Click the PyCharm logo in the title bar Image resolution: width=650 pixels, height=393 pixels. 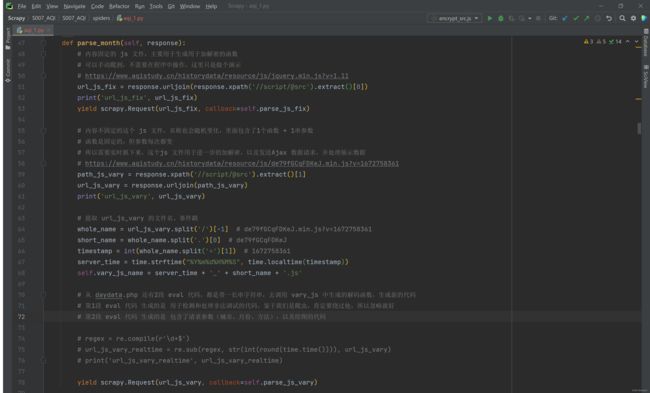[x=9, y=6]
